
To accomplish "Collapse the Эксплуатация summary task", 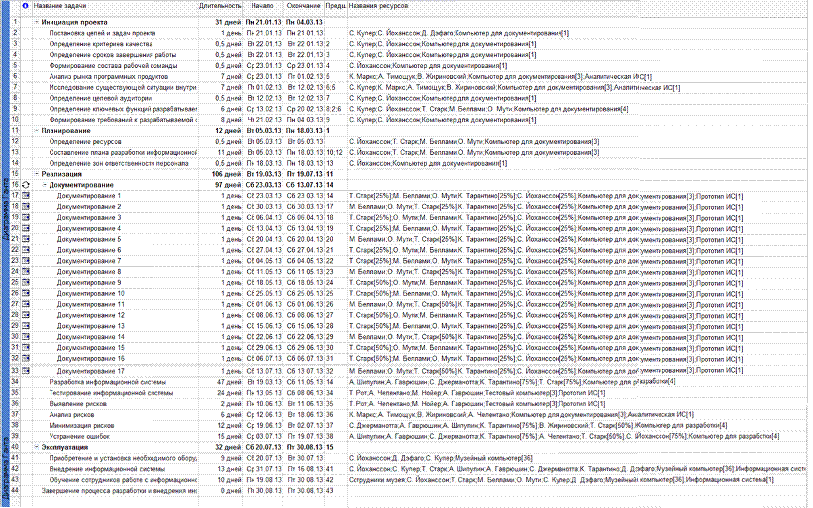I will pyautogui.click(x=37, y=447).
